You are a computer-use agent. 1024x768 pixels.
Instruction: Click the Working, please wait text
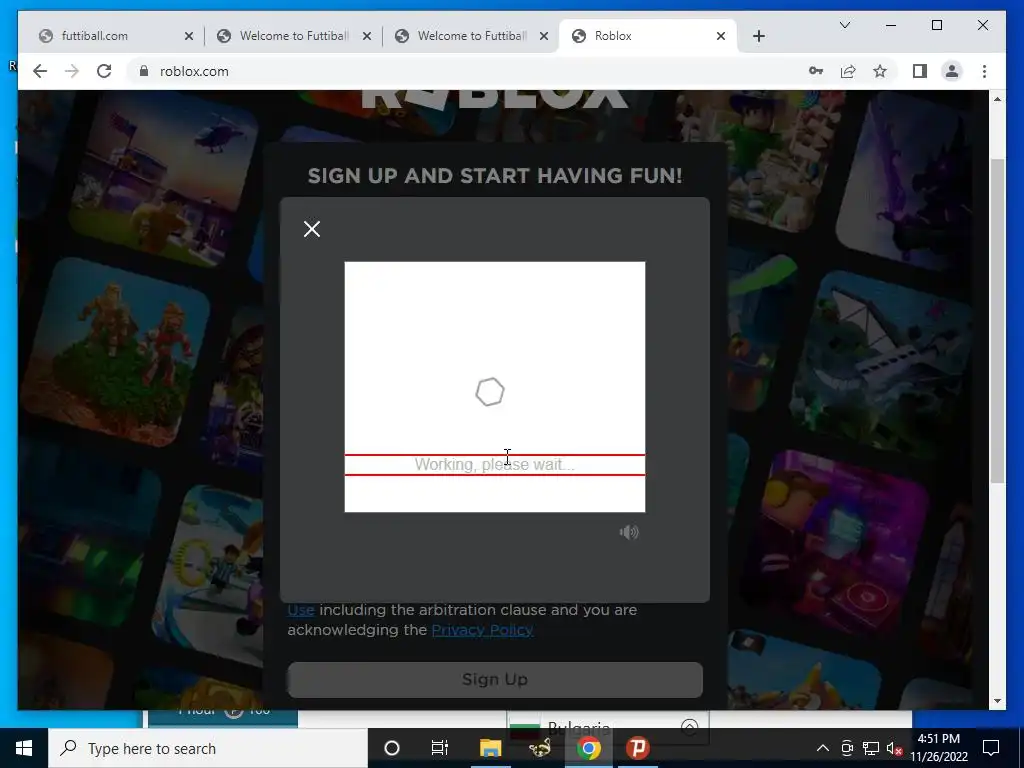pos(494,465)
